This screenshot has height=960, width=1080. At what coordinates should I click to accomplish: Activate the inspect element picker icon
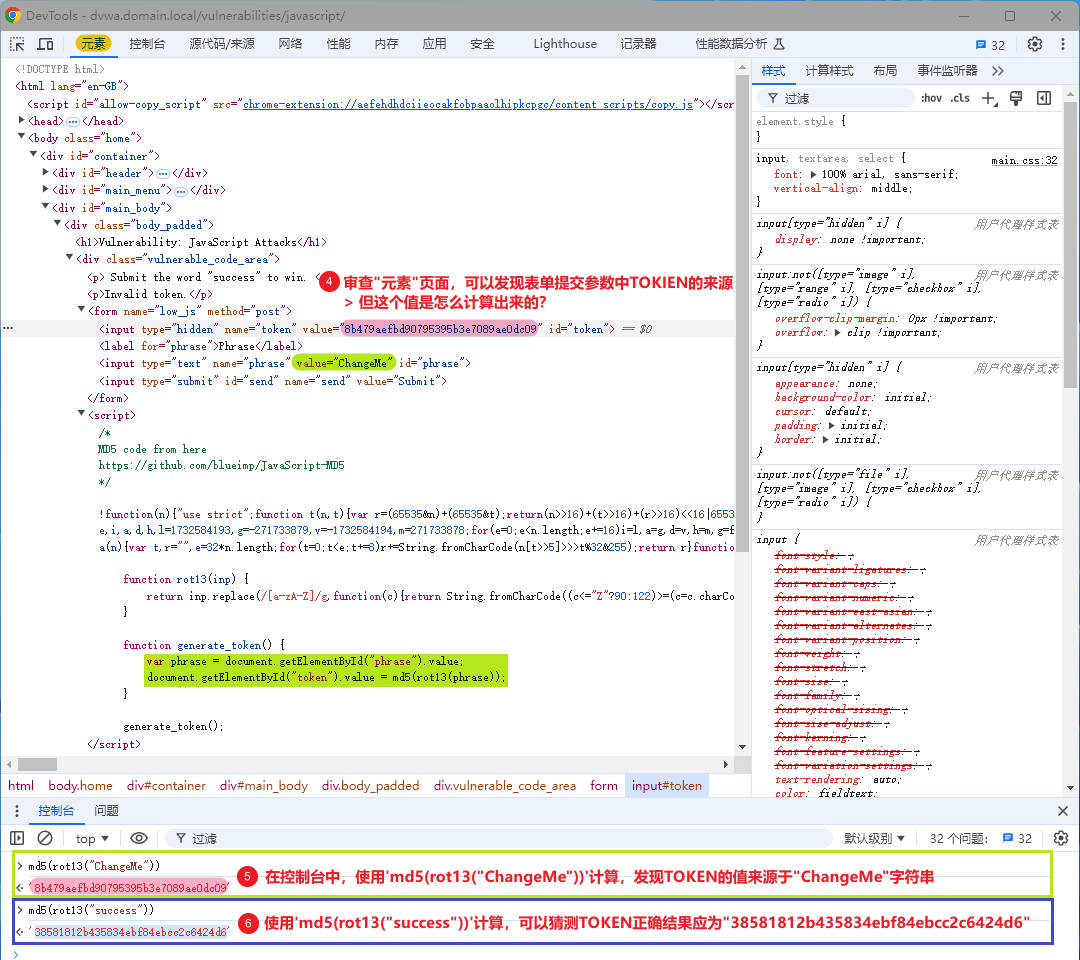click(17, 44)
